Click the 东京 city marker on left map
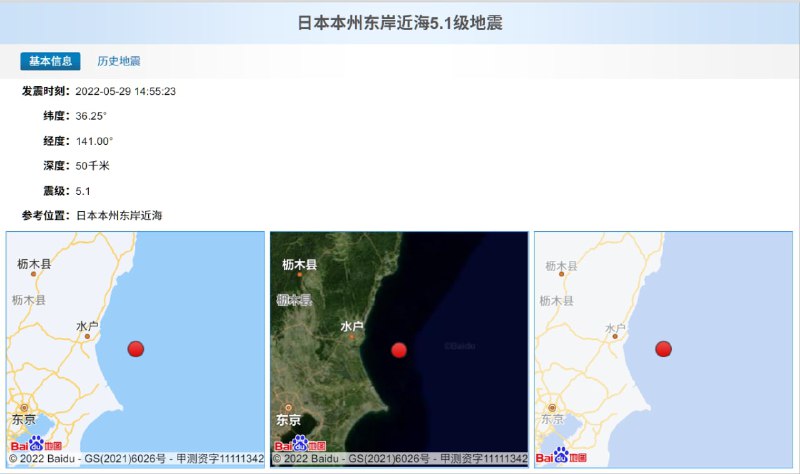 [x=24, y=407]
